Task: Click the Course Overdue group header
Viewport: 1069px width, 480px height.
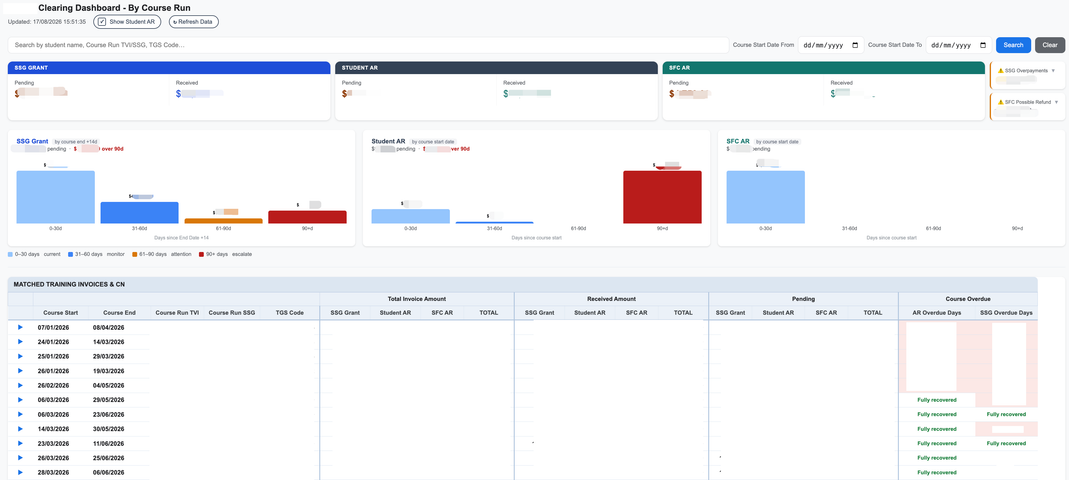Action: (x=968, y=299)
